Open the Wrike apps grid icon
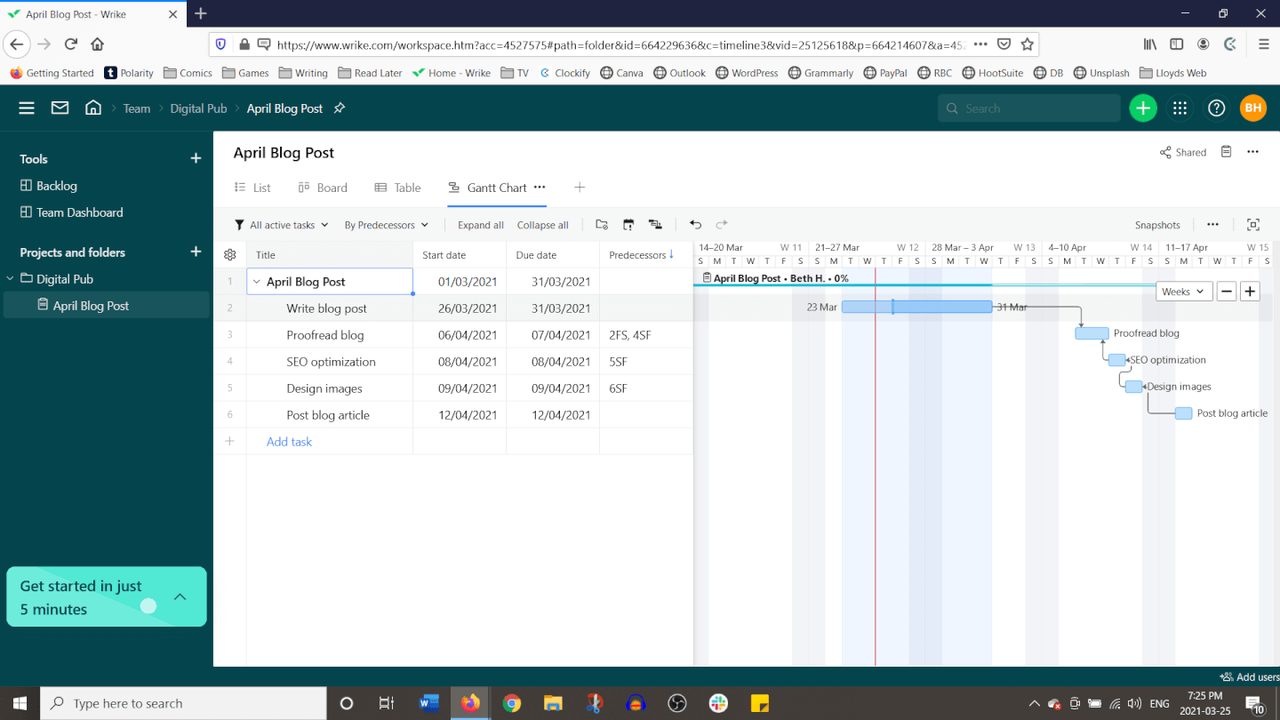This screenshot has width=1280, height=720. (x=1180, y=107)
